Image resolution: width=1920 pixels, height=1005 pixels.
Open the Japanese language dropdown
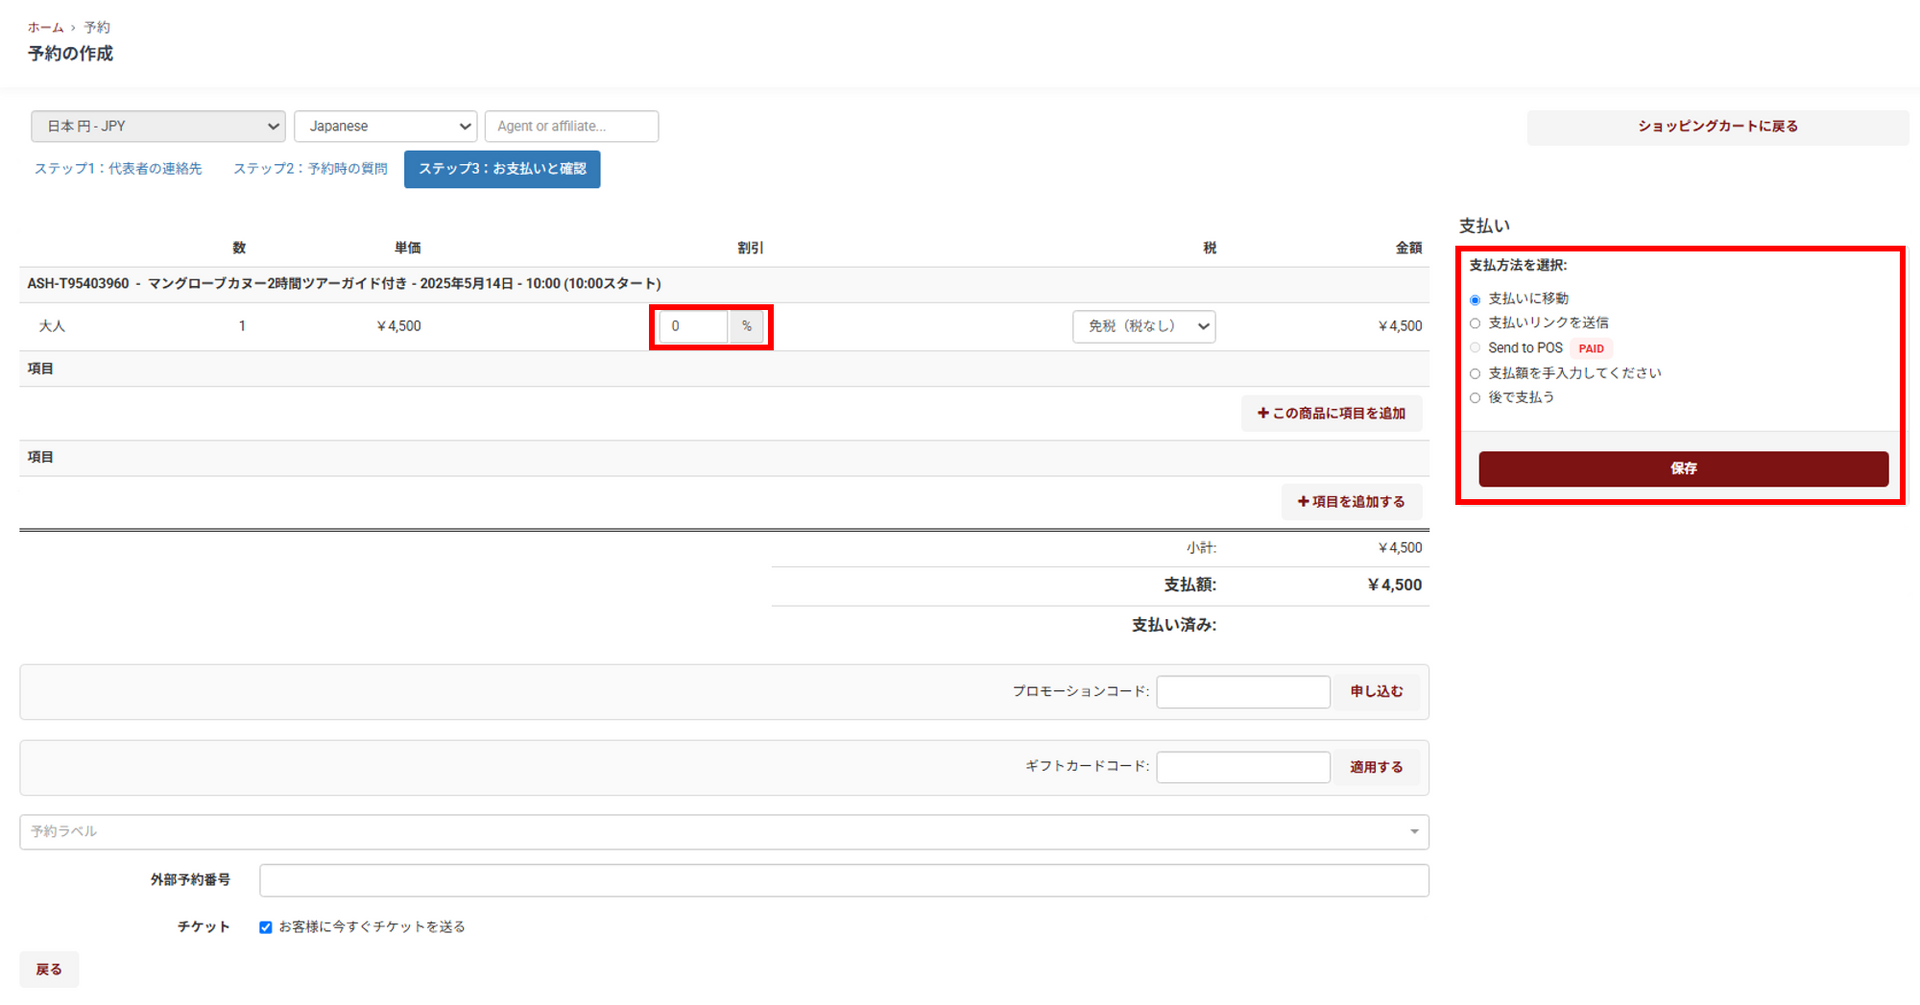tap(386, 126)
